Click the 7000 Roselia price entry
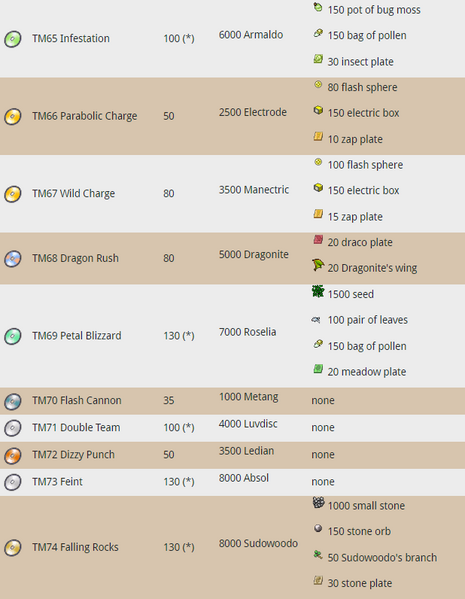Viewport: 465px width, 599px height. click(x=248, y=332)
